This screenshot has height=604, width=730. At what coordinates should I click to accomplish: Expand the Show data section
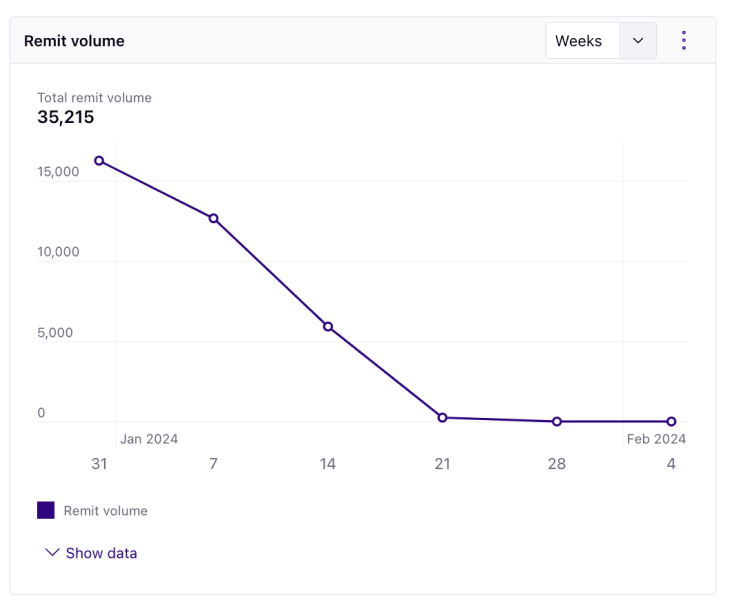[x=91, y=553]
